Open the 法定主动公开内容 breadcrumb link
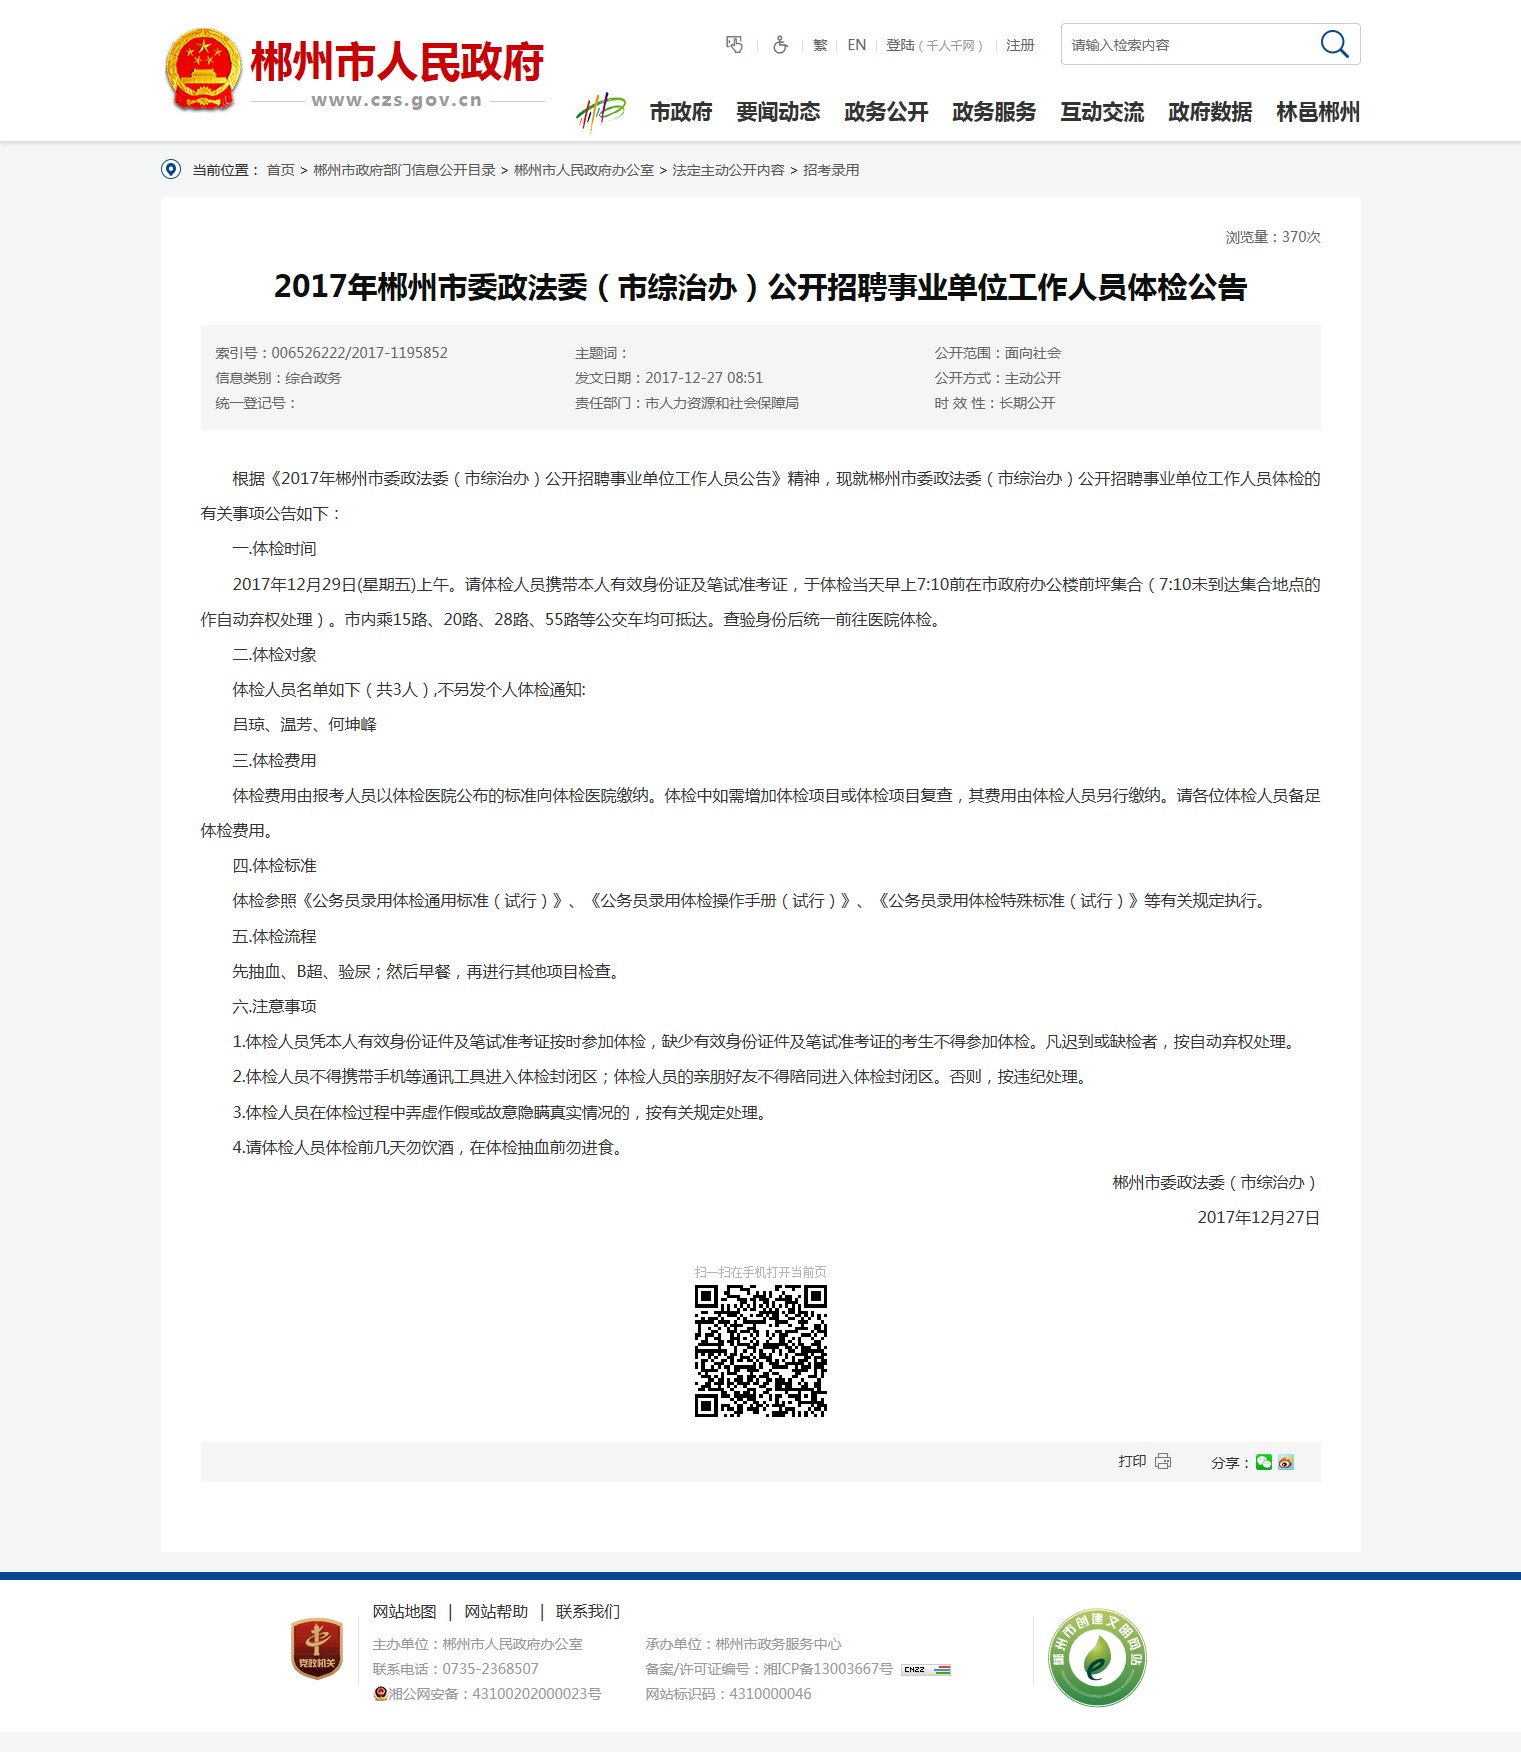 click(x=728, y=170)
